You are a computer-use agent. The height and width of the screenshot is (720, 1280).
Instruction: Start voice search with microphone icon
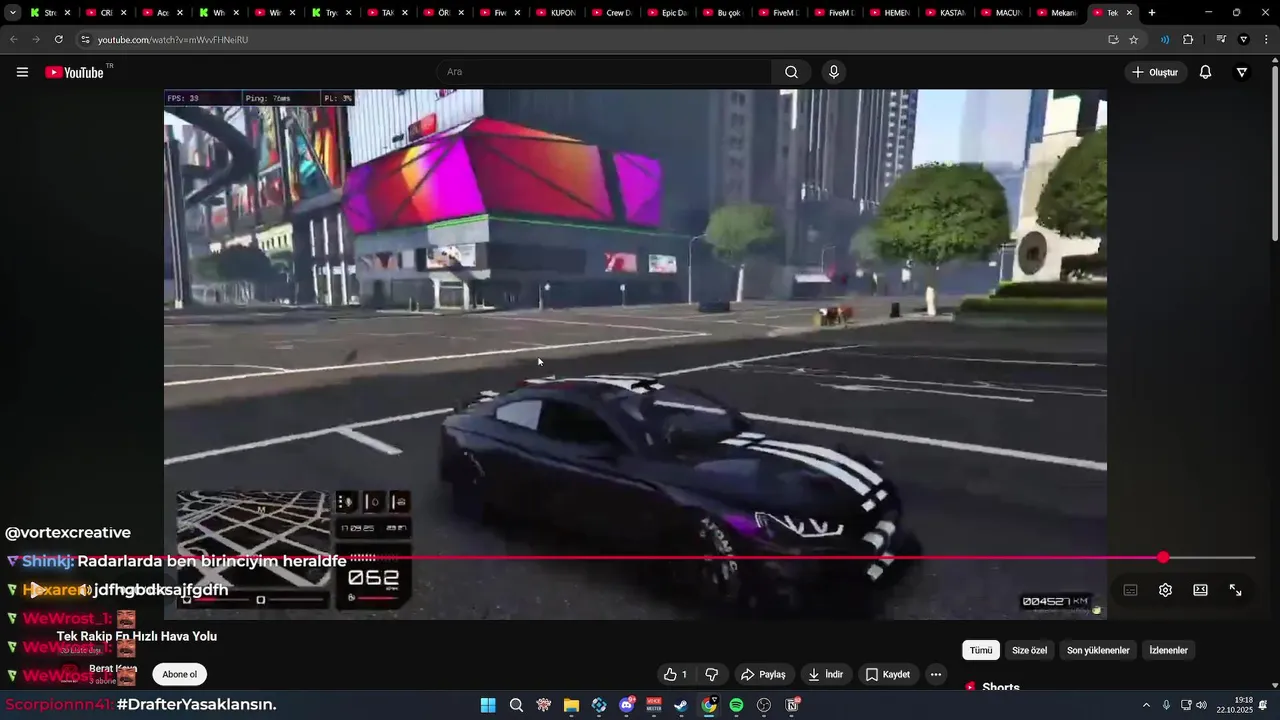[x=833, y=72]
